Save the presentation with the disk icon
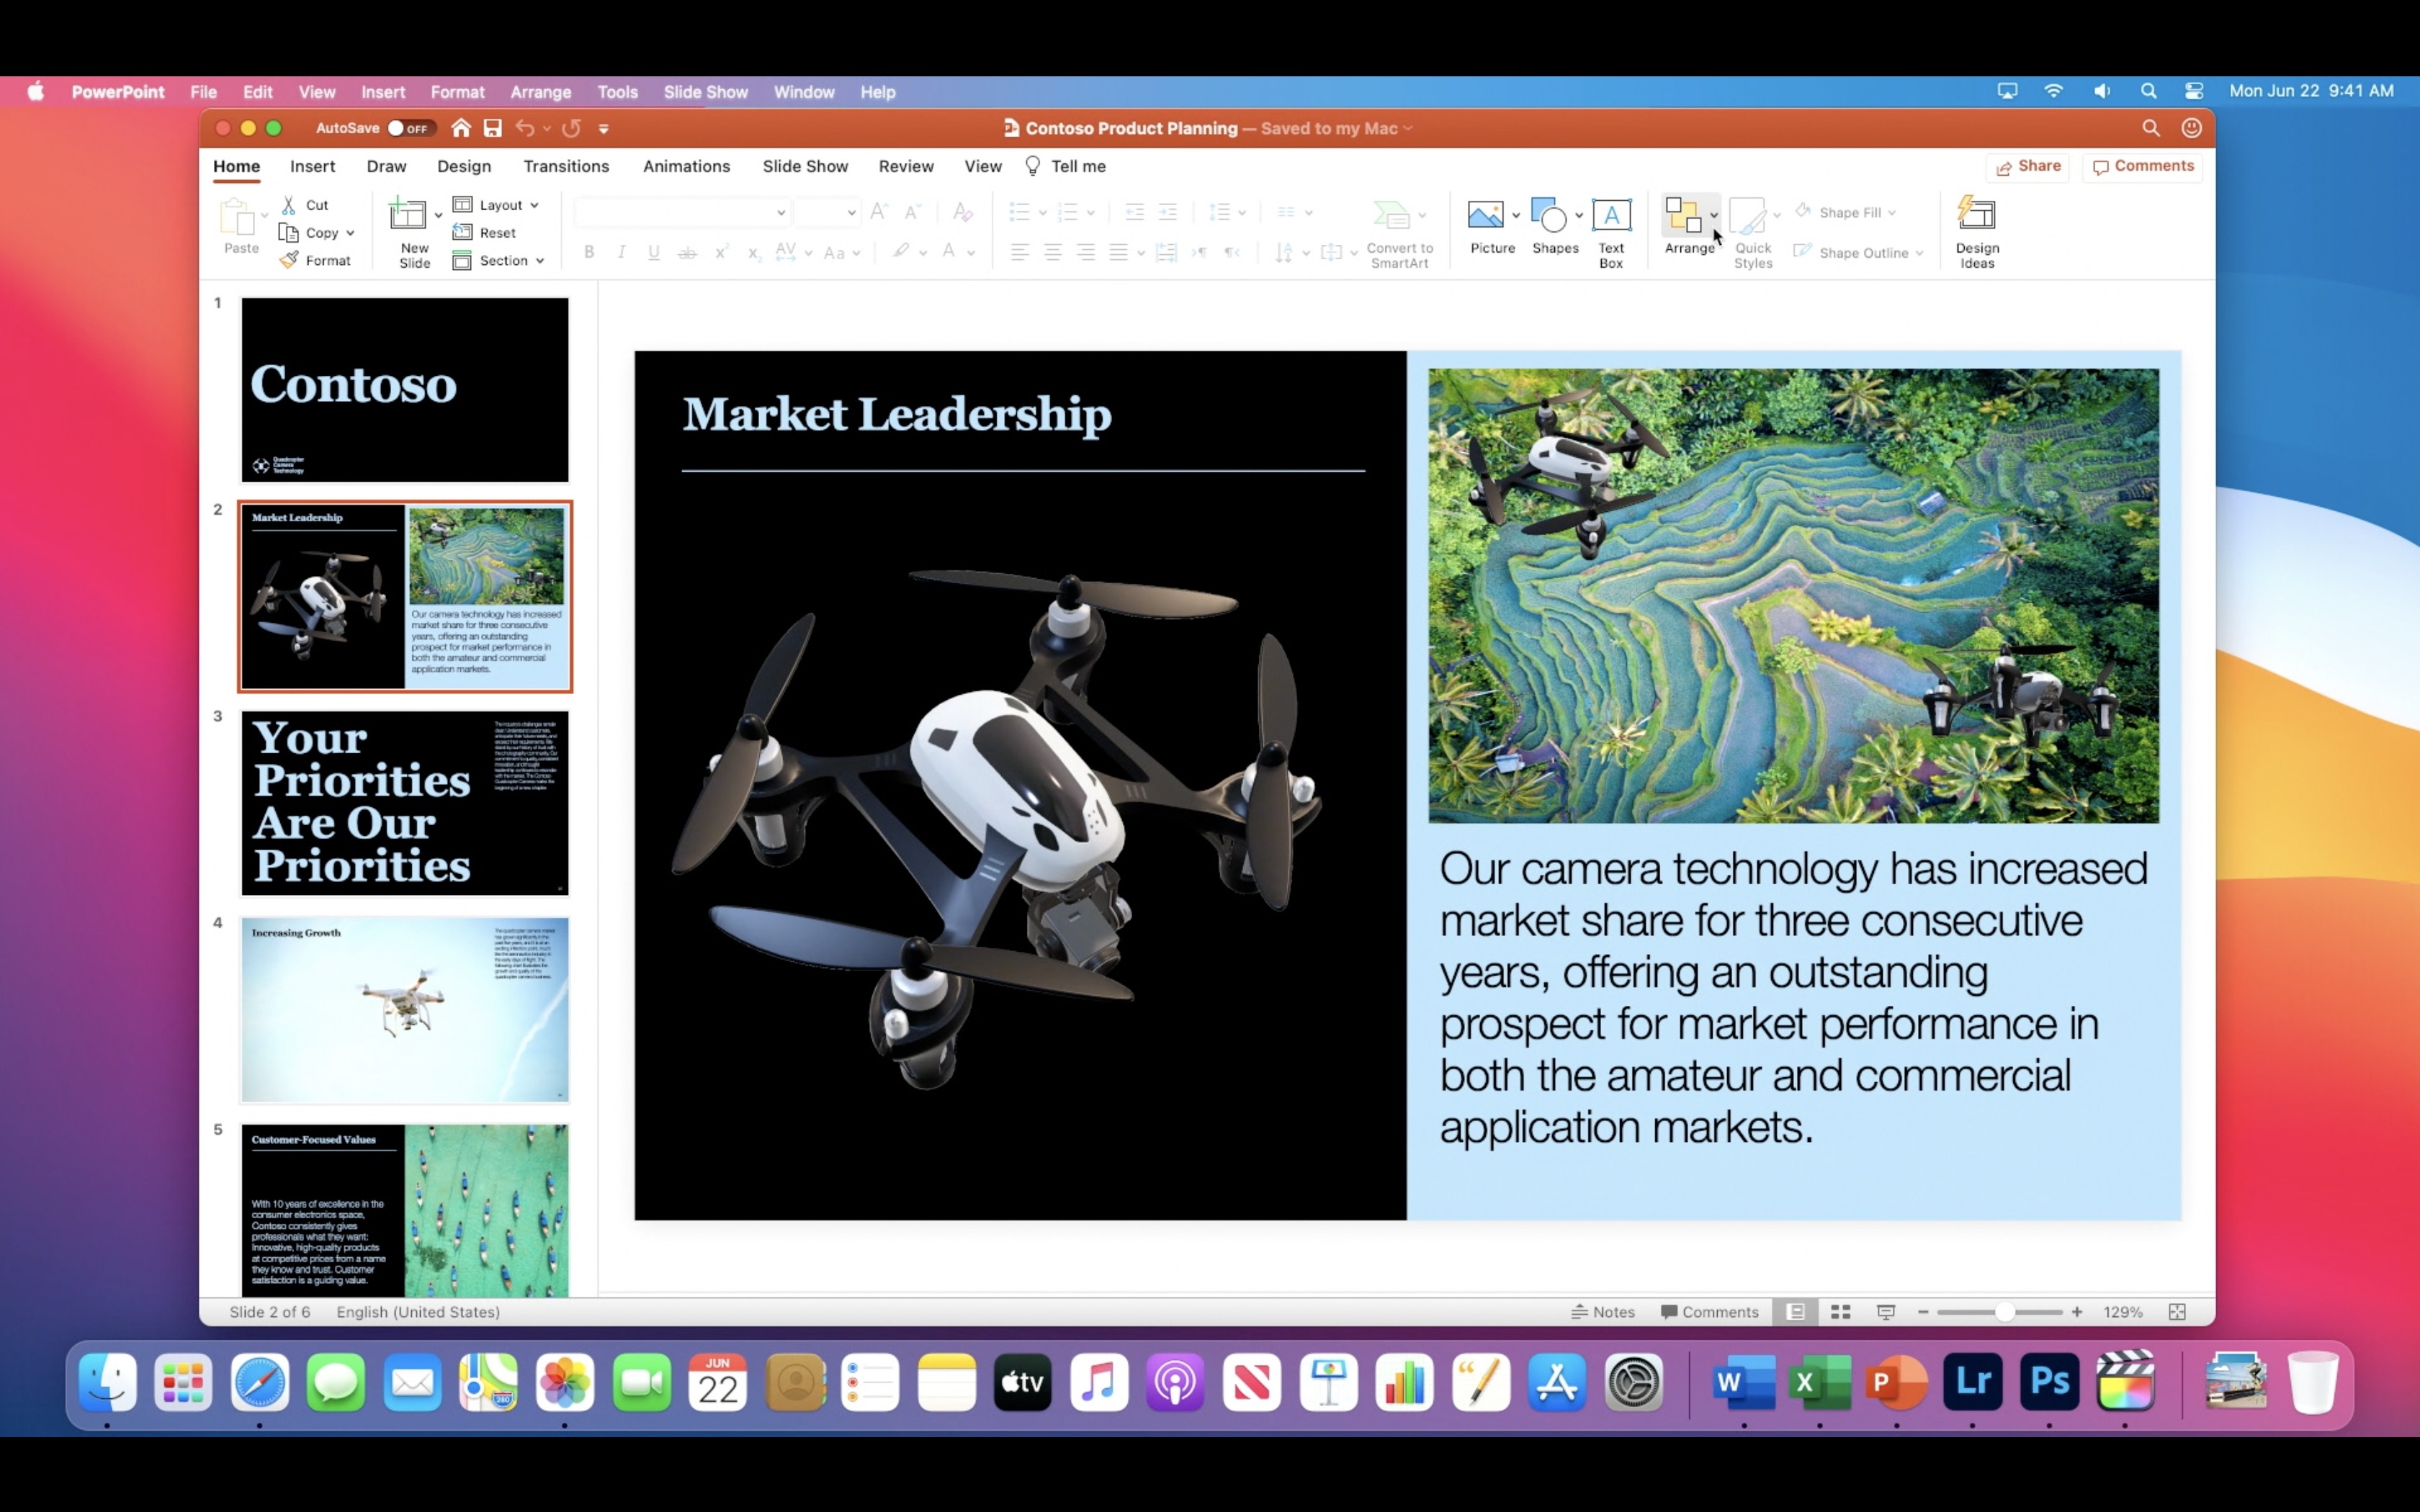The width and height of the screenshot is (2420, 1512). coord(493,128)
